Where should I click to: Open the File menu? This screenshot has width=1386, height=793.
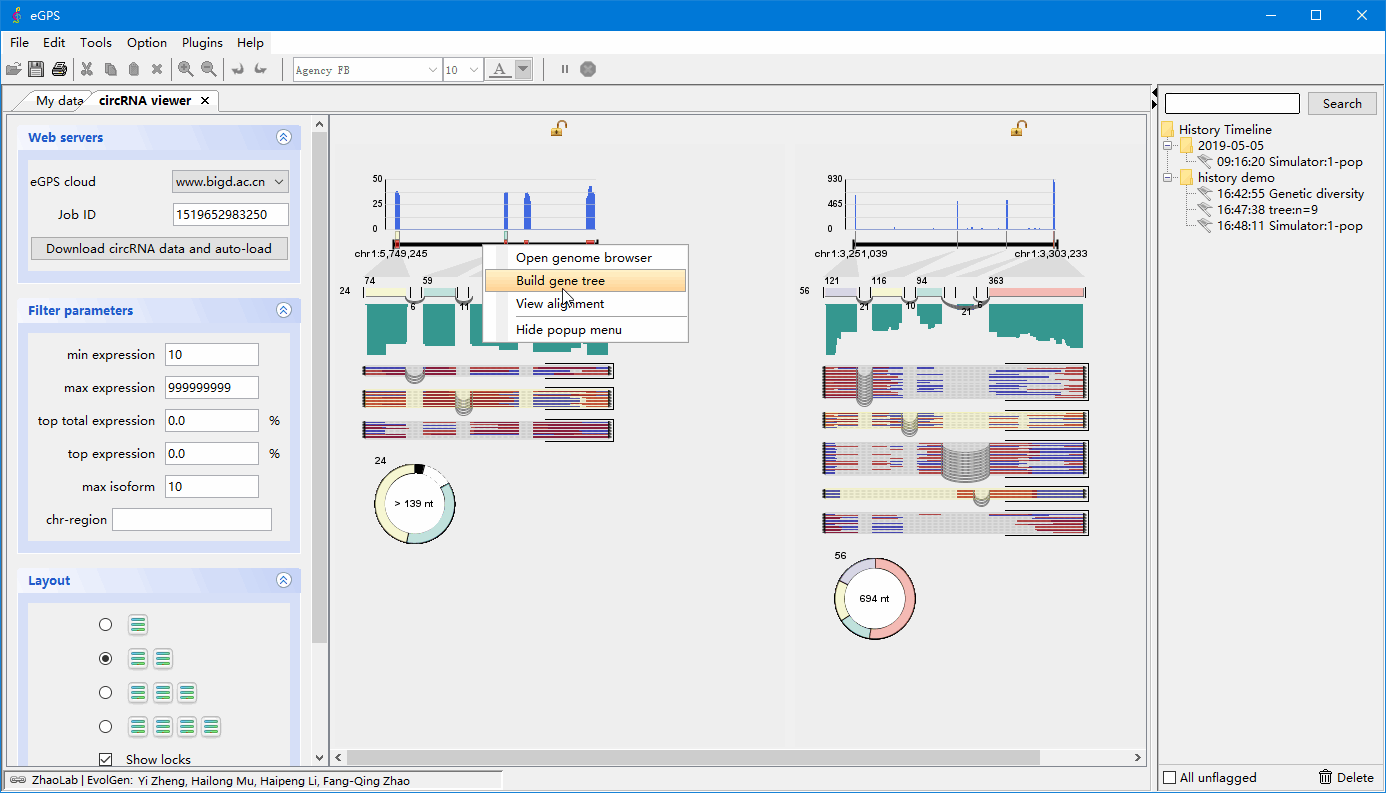(x=19, y=42)
